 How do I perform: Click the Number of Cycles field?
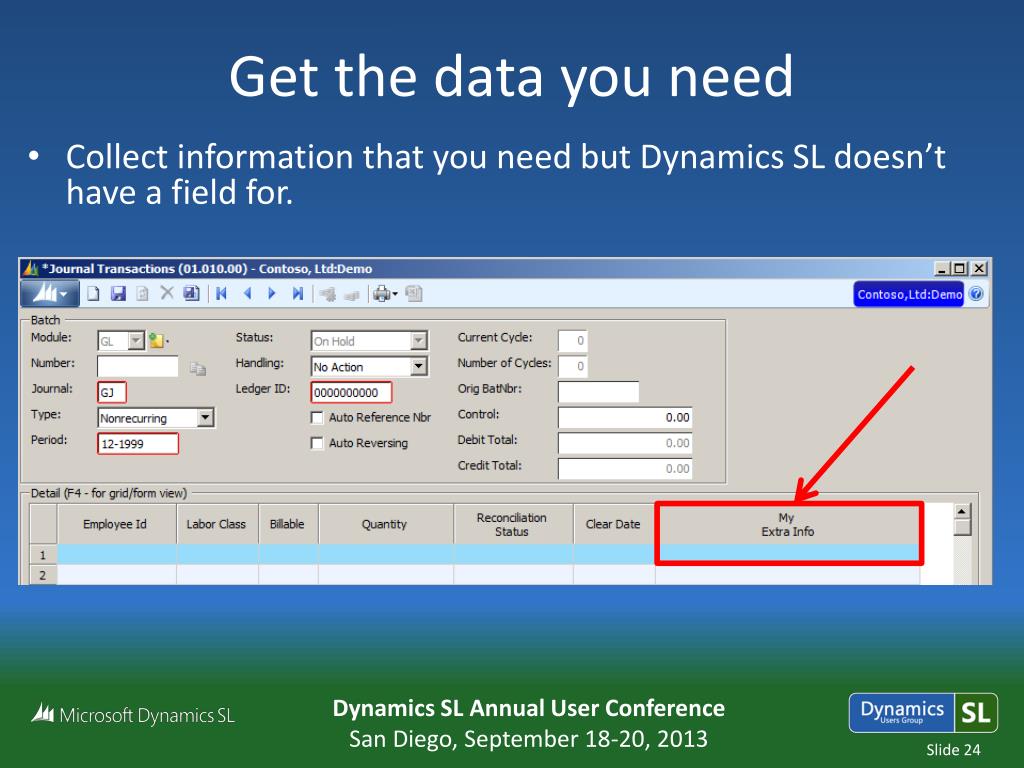click(573, 366)
